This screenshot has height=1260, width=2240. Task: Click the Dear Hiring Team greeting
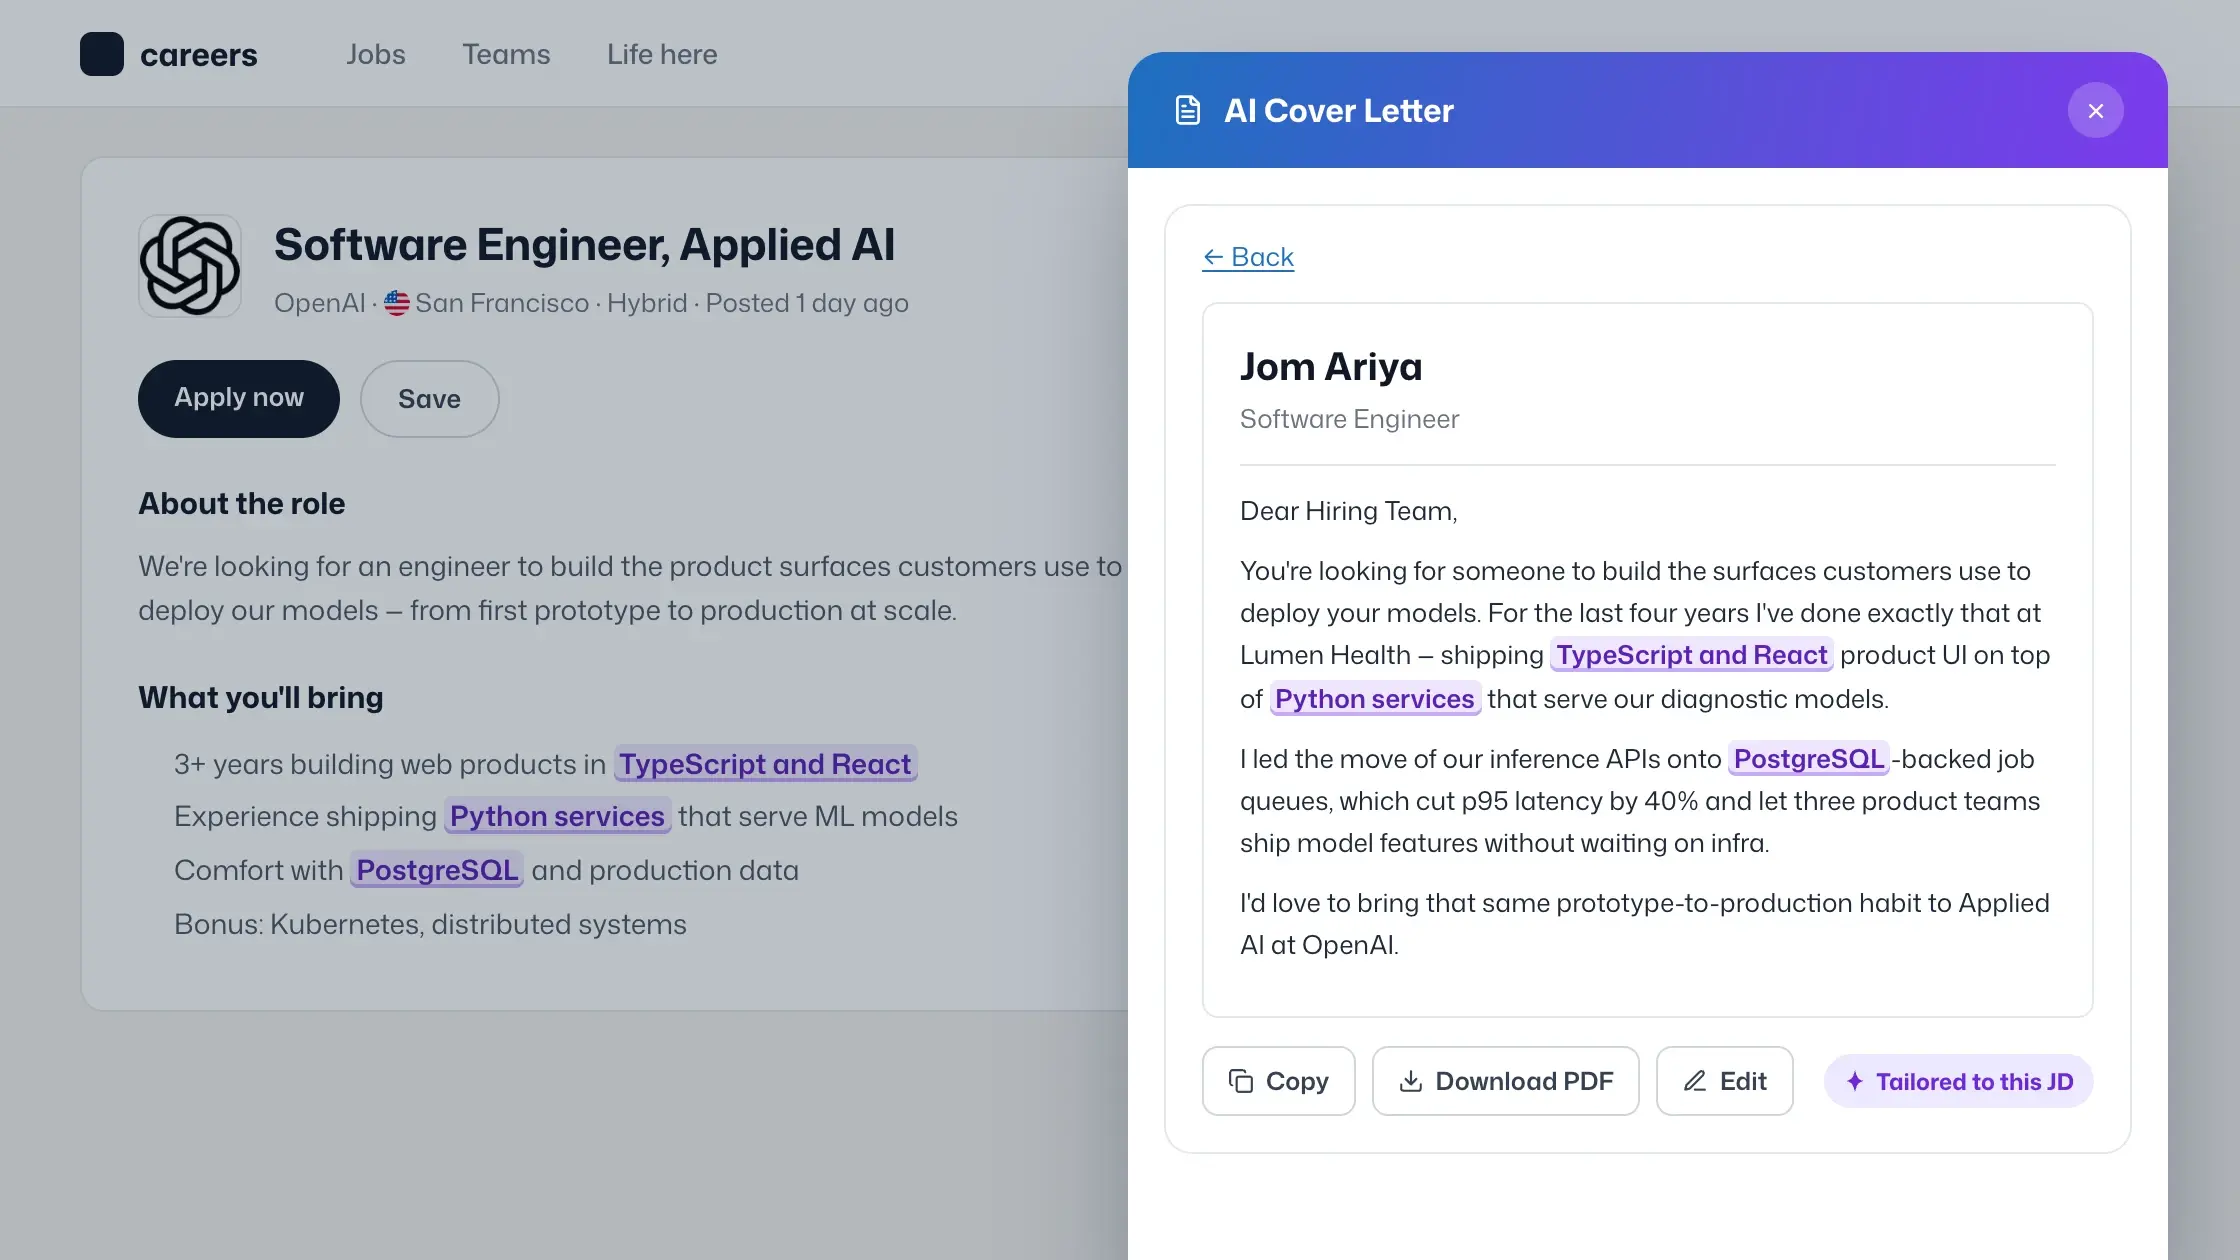click(1349, 511)
